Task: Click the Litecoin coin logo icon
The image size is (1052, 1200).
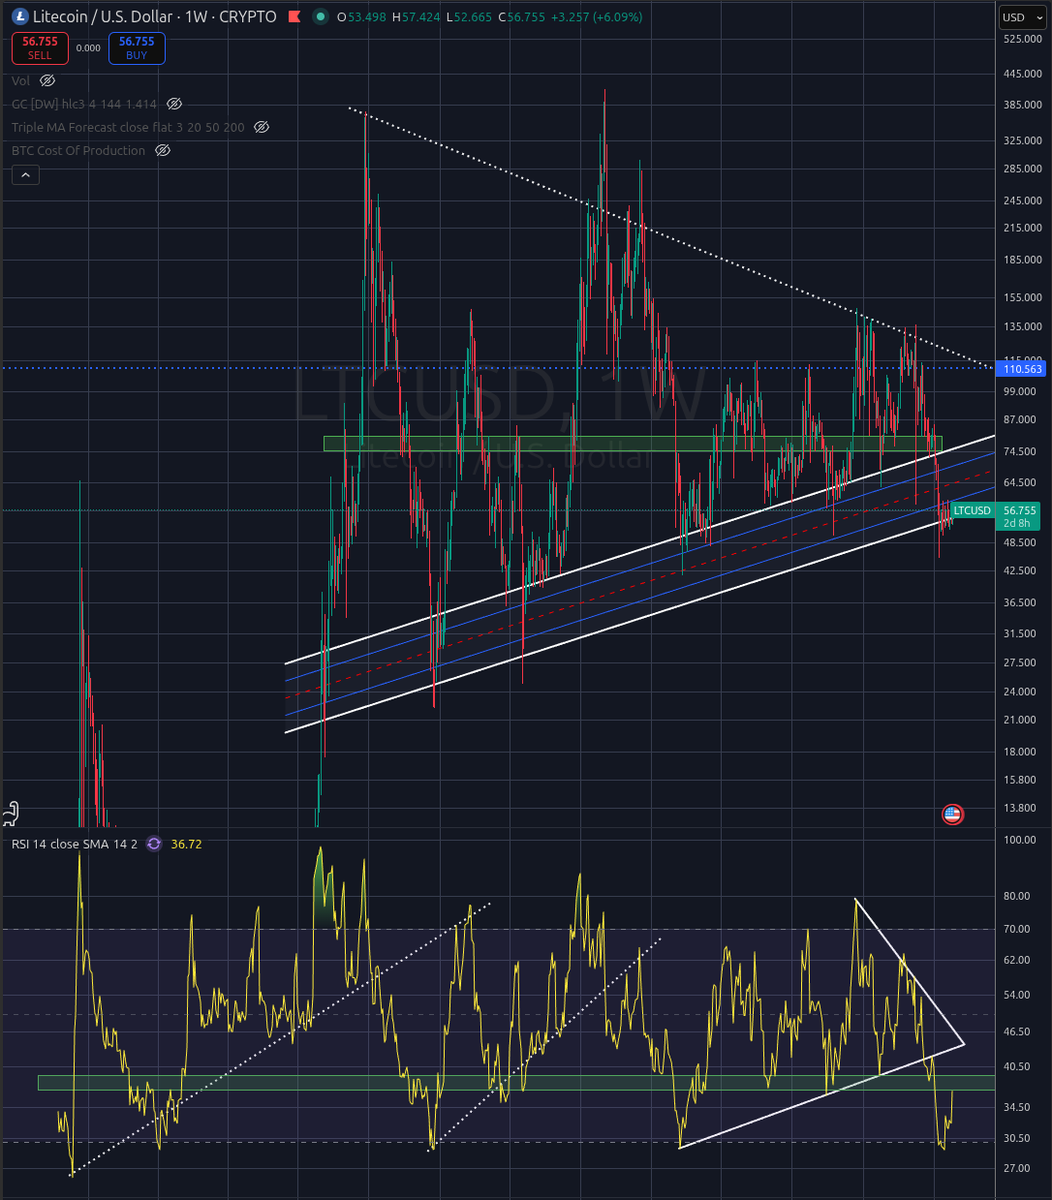Action: click(19, 17)
